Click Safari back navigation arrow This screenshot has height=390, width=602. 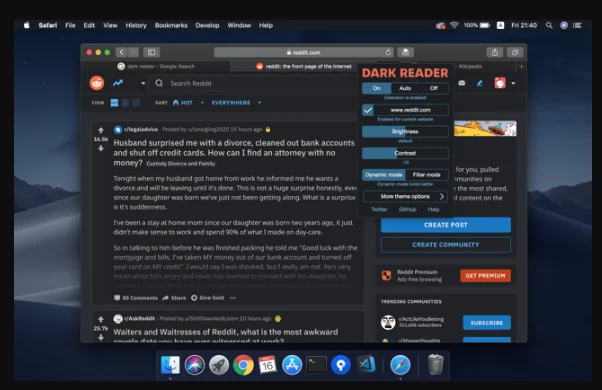click(x=121, y=52)
